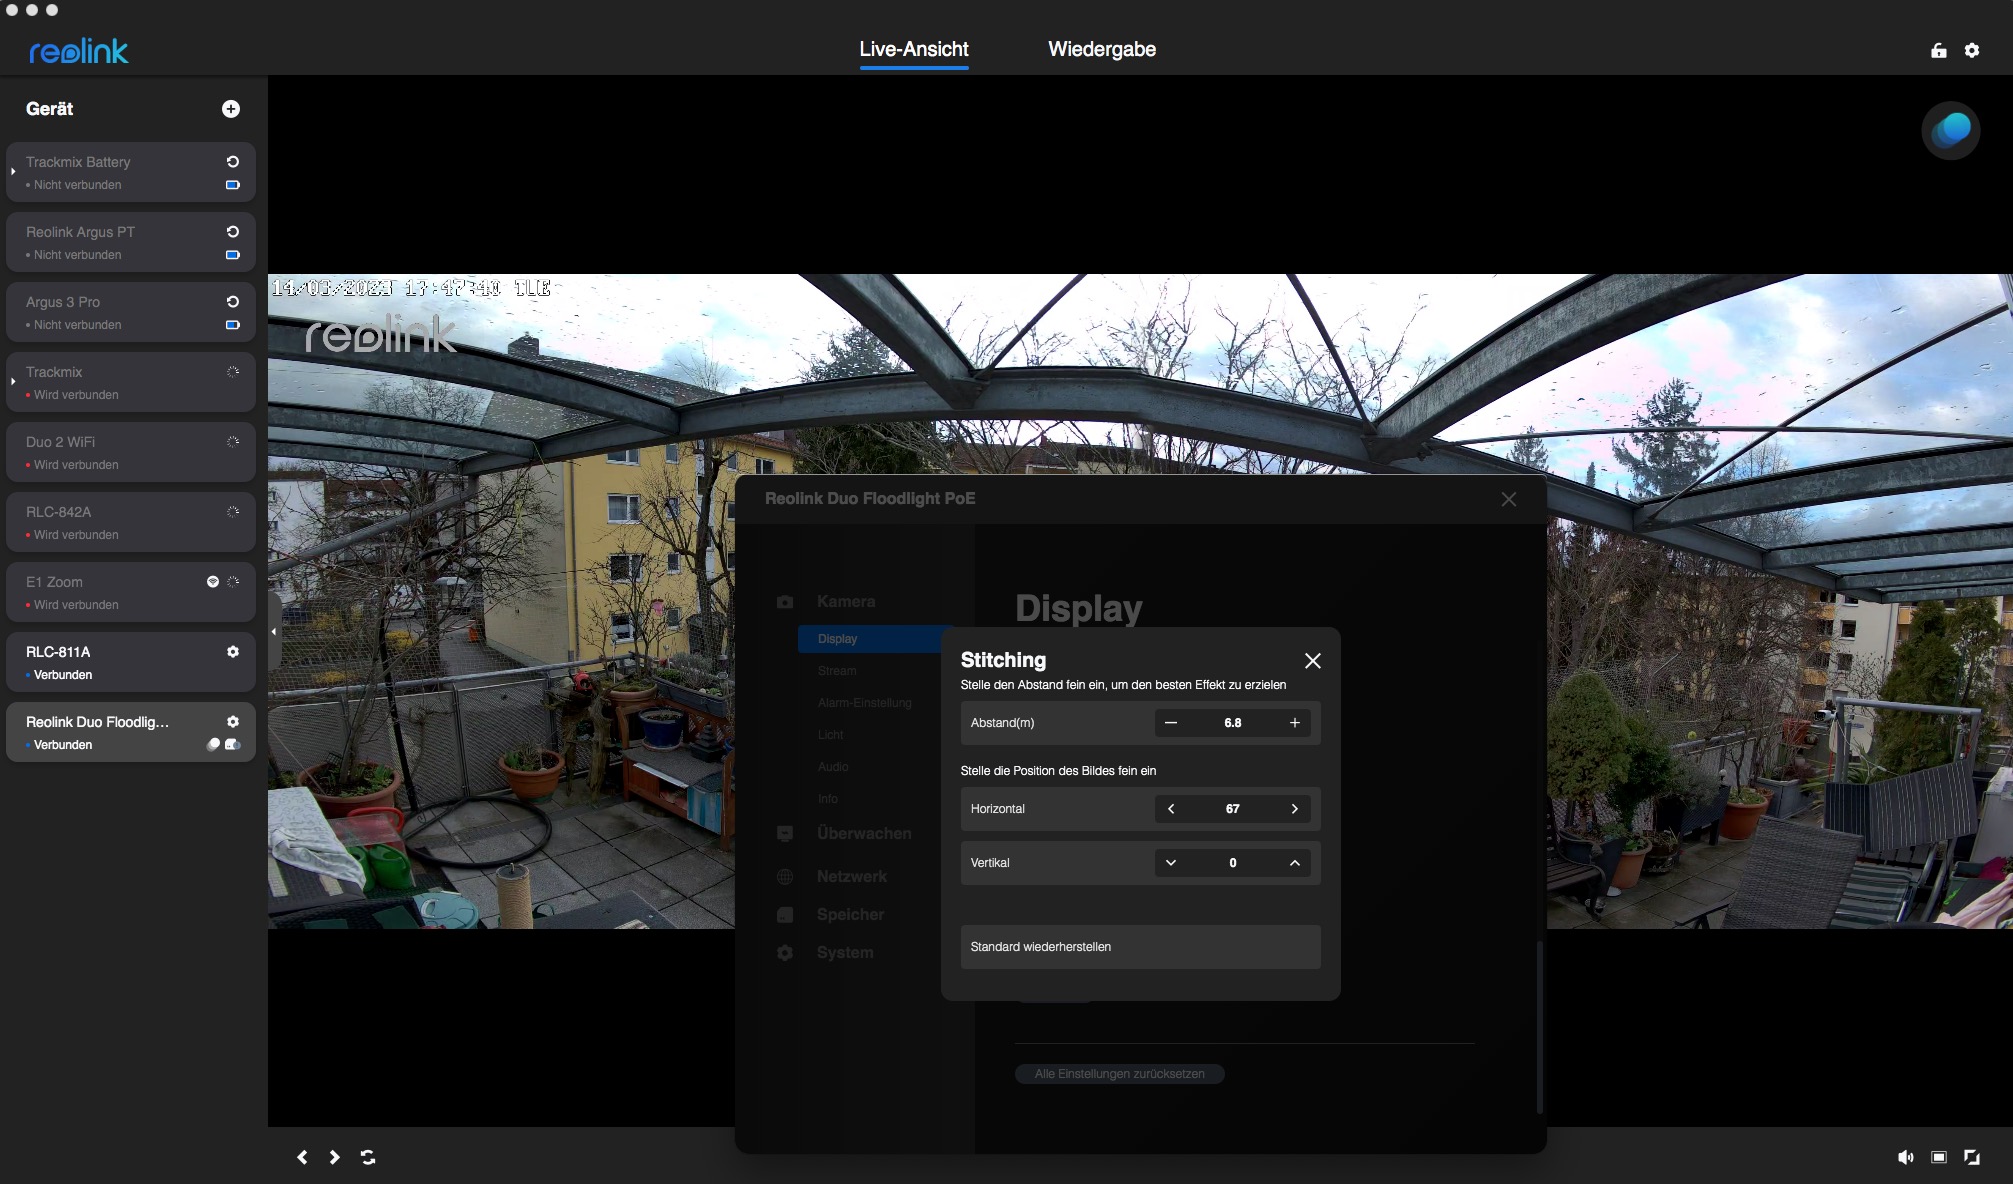Add a new device with plus icon
The width and height of the screenshot is (2013, 1184).
coord(231,109)
